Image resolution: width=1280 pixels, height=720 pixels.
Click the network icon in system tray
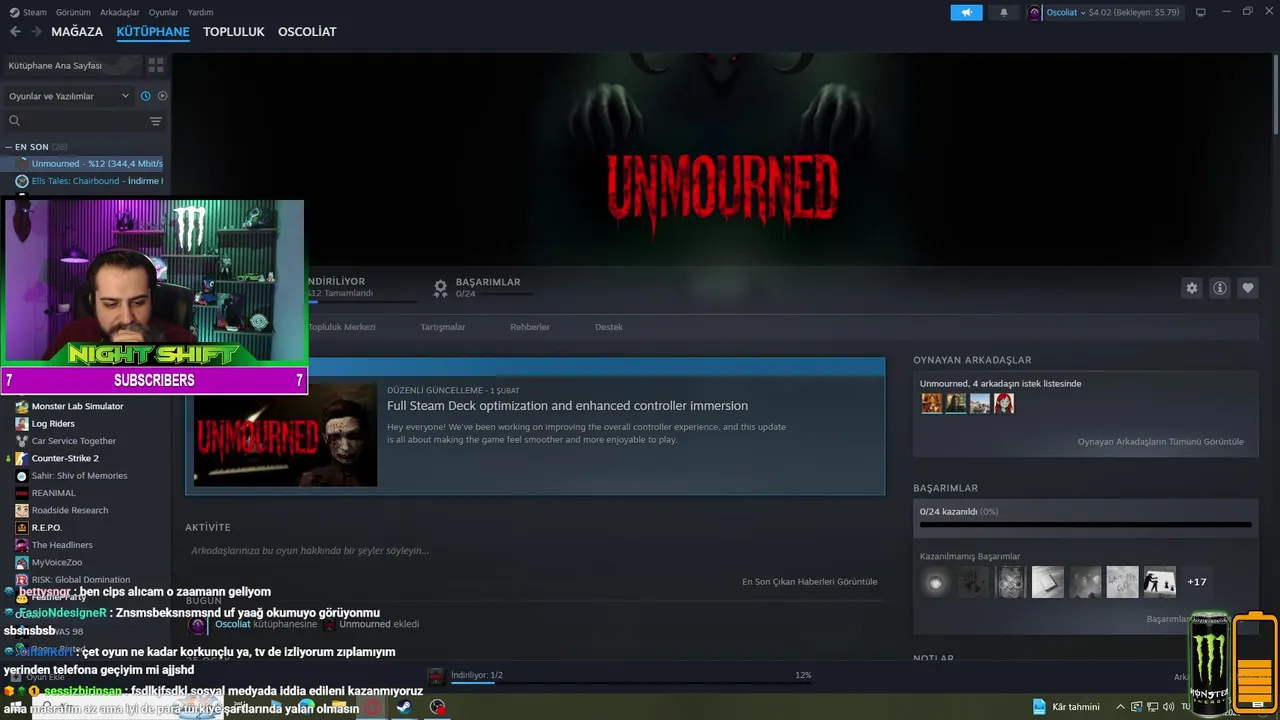1152,707
